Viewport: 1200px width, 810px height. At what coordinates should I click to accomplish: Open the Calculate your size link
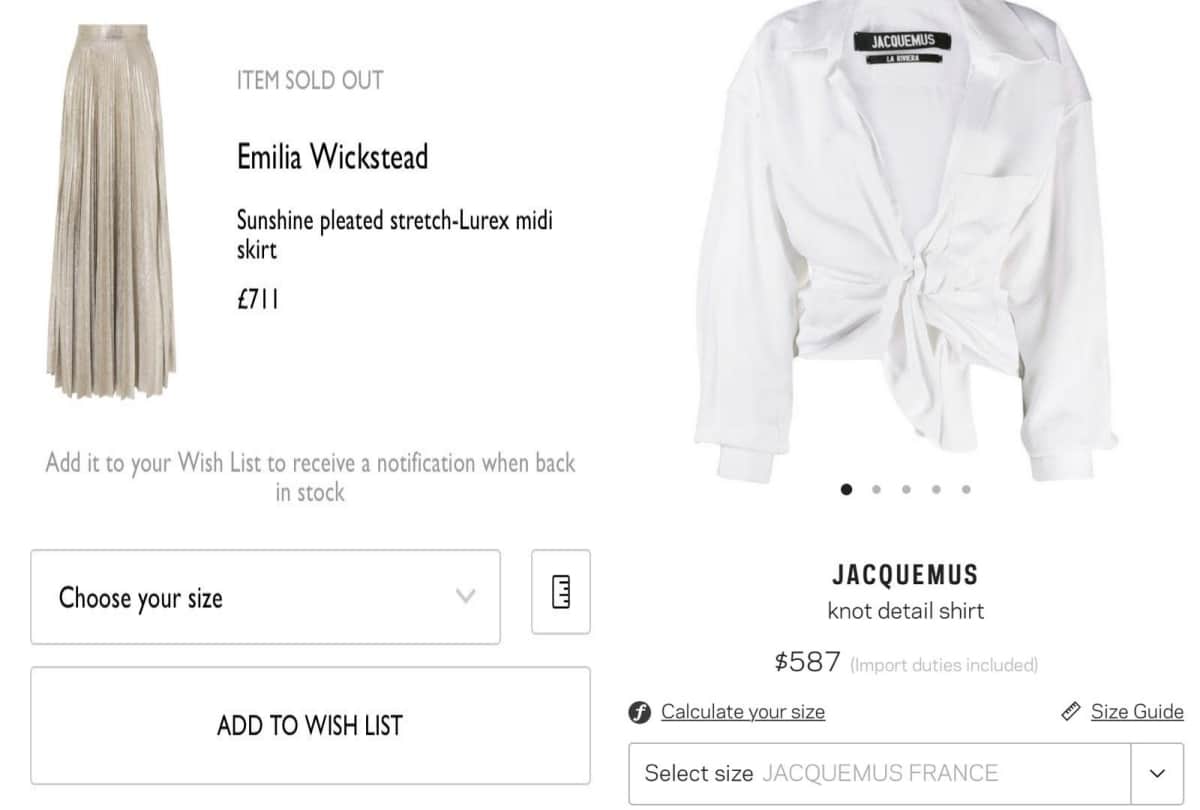(x=743, y=712)
